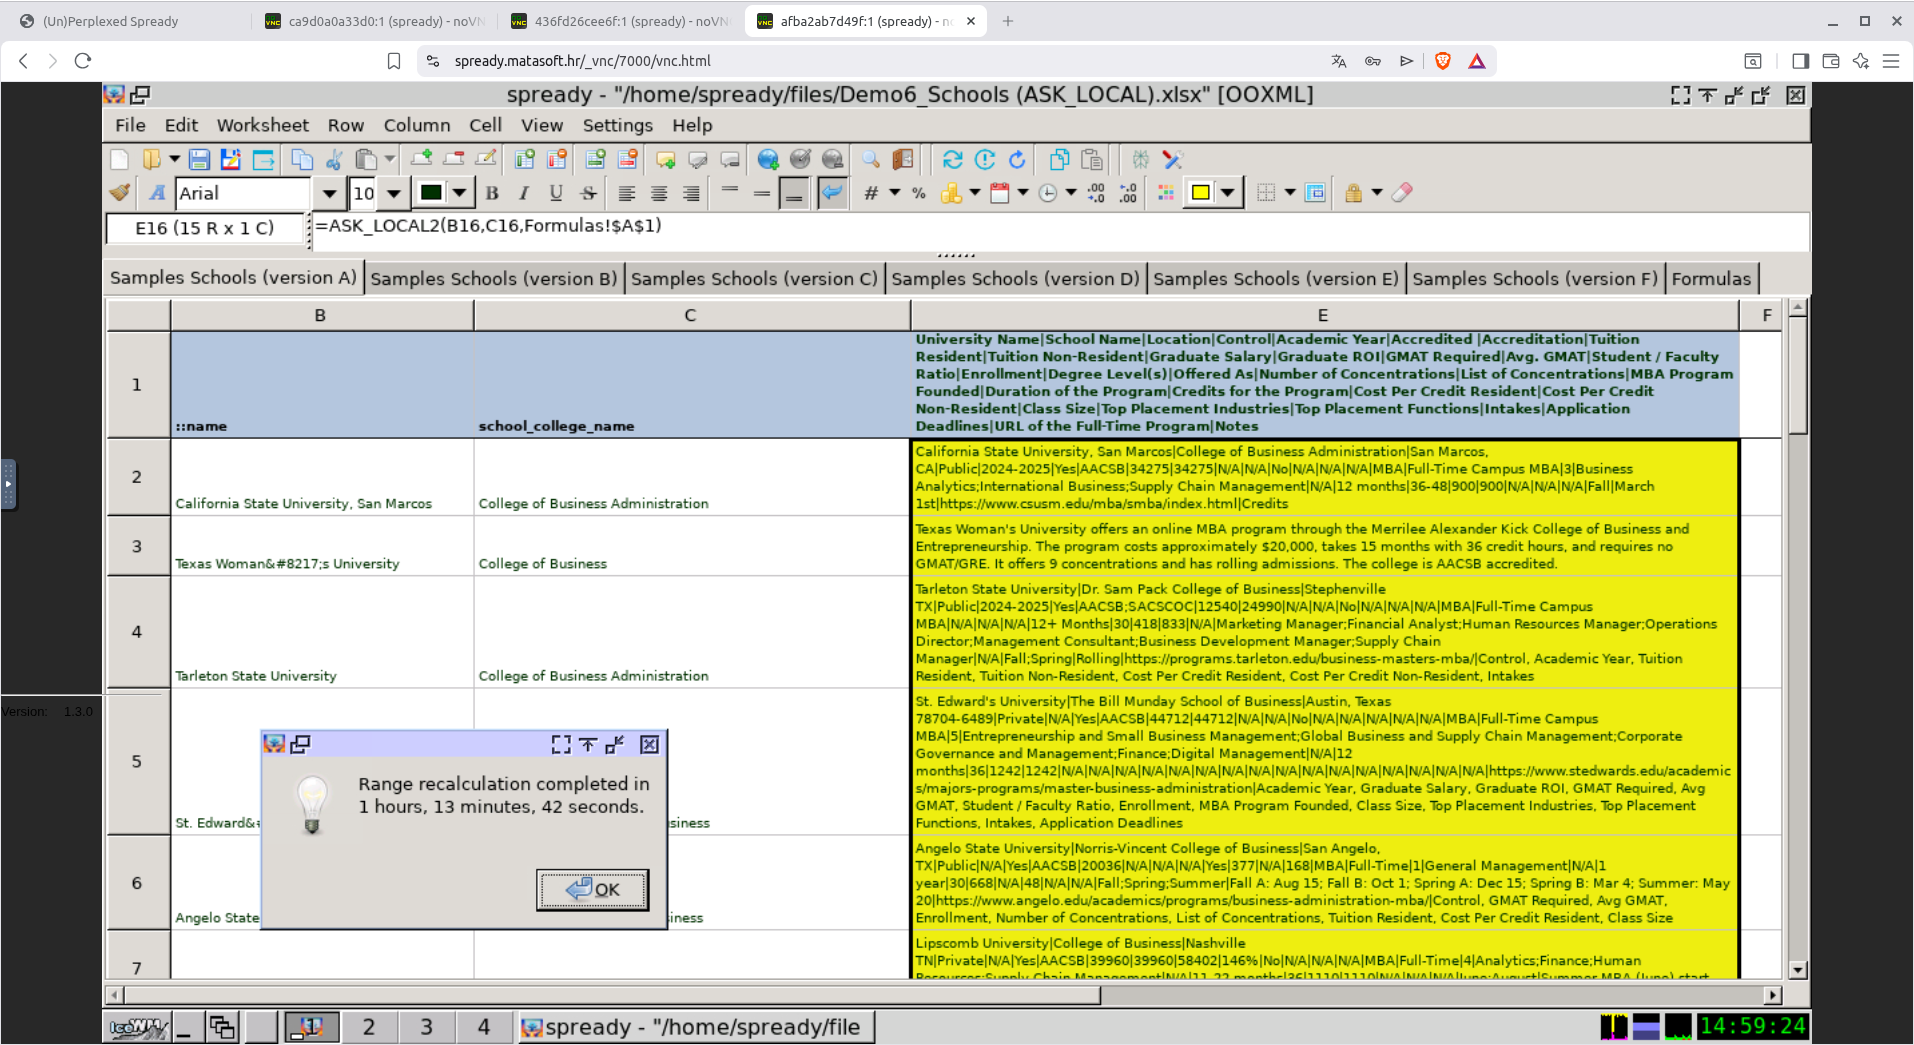The image size is (1914, 1045).
Task: Click the screwdriver and wrench settings icon
Action: tap(1173, 160)
